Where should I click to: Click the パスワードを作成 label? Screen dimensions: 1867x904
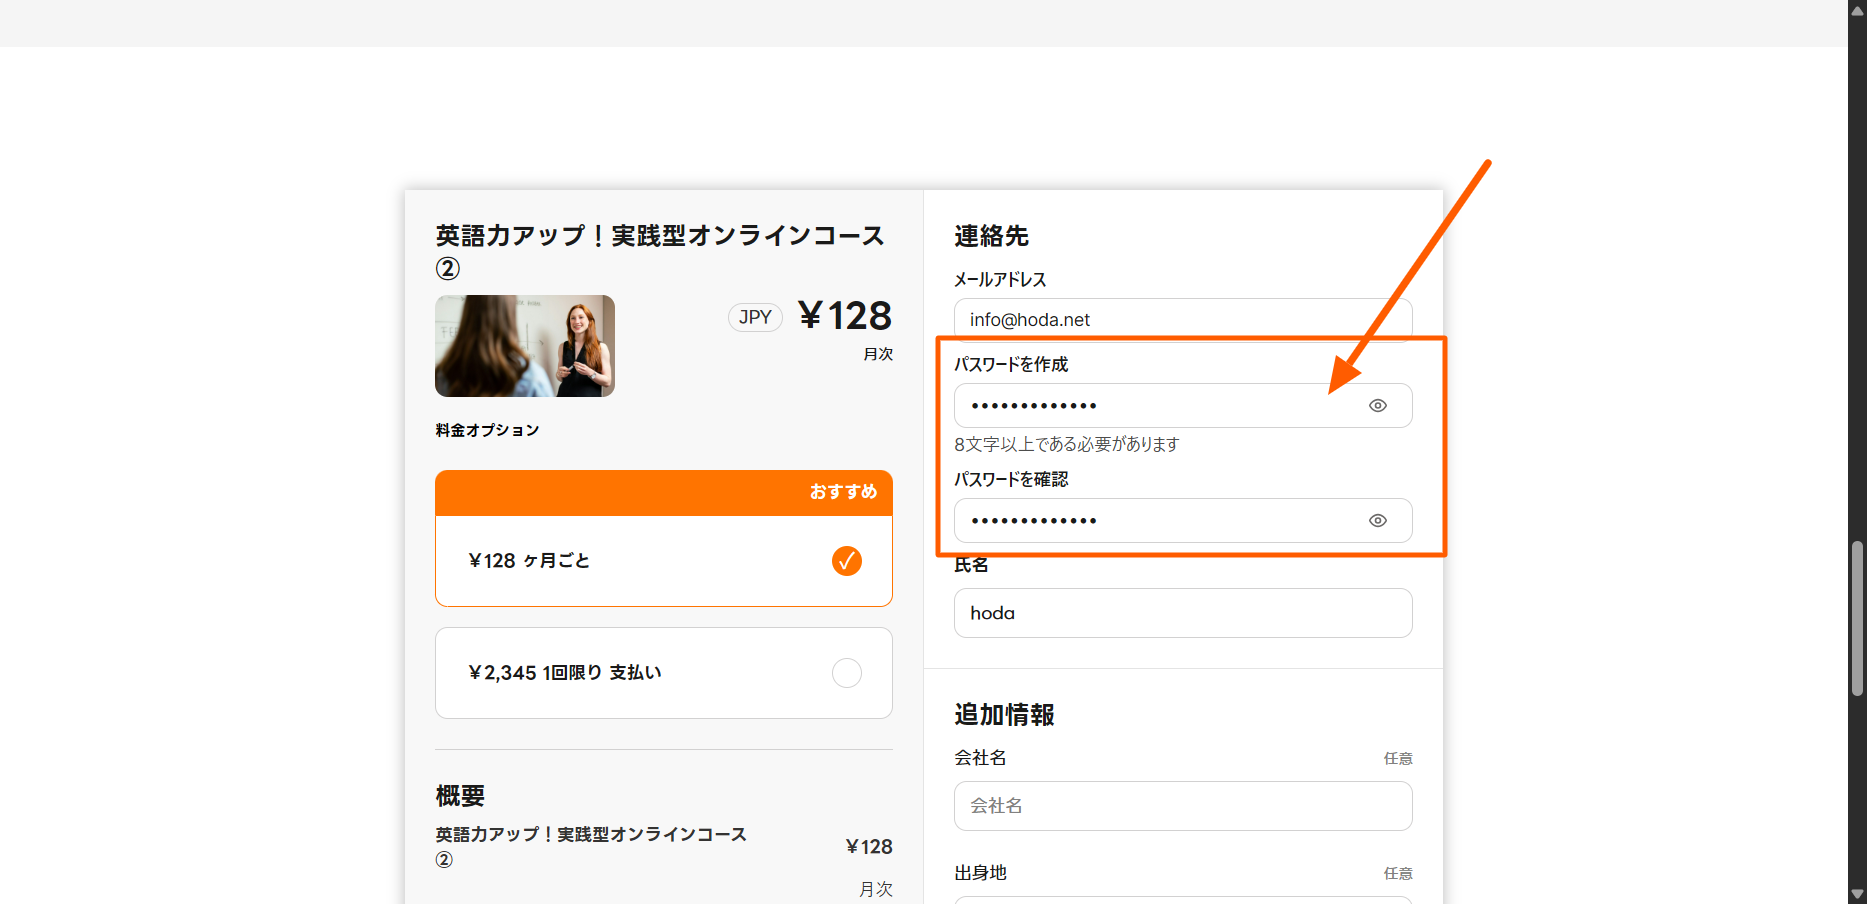(1011, 365)
